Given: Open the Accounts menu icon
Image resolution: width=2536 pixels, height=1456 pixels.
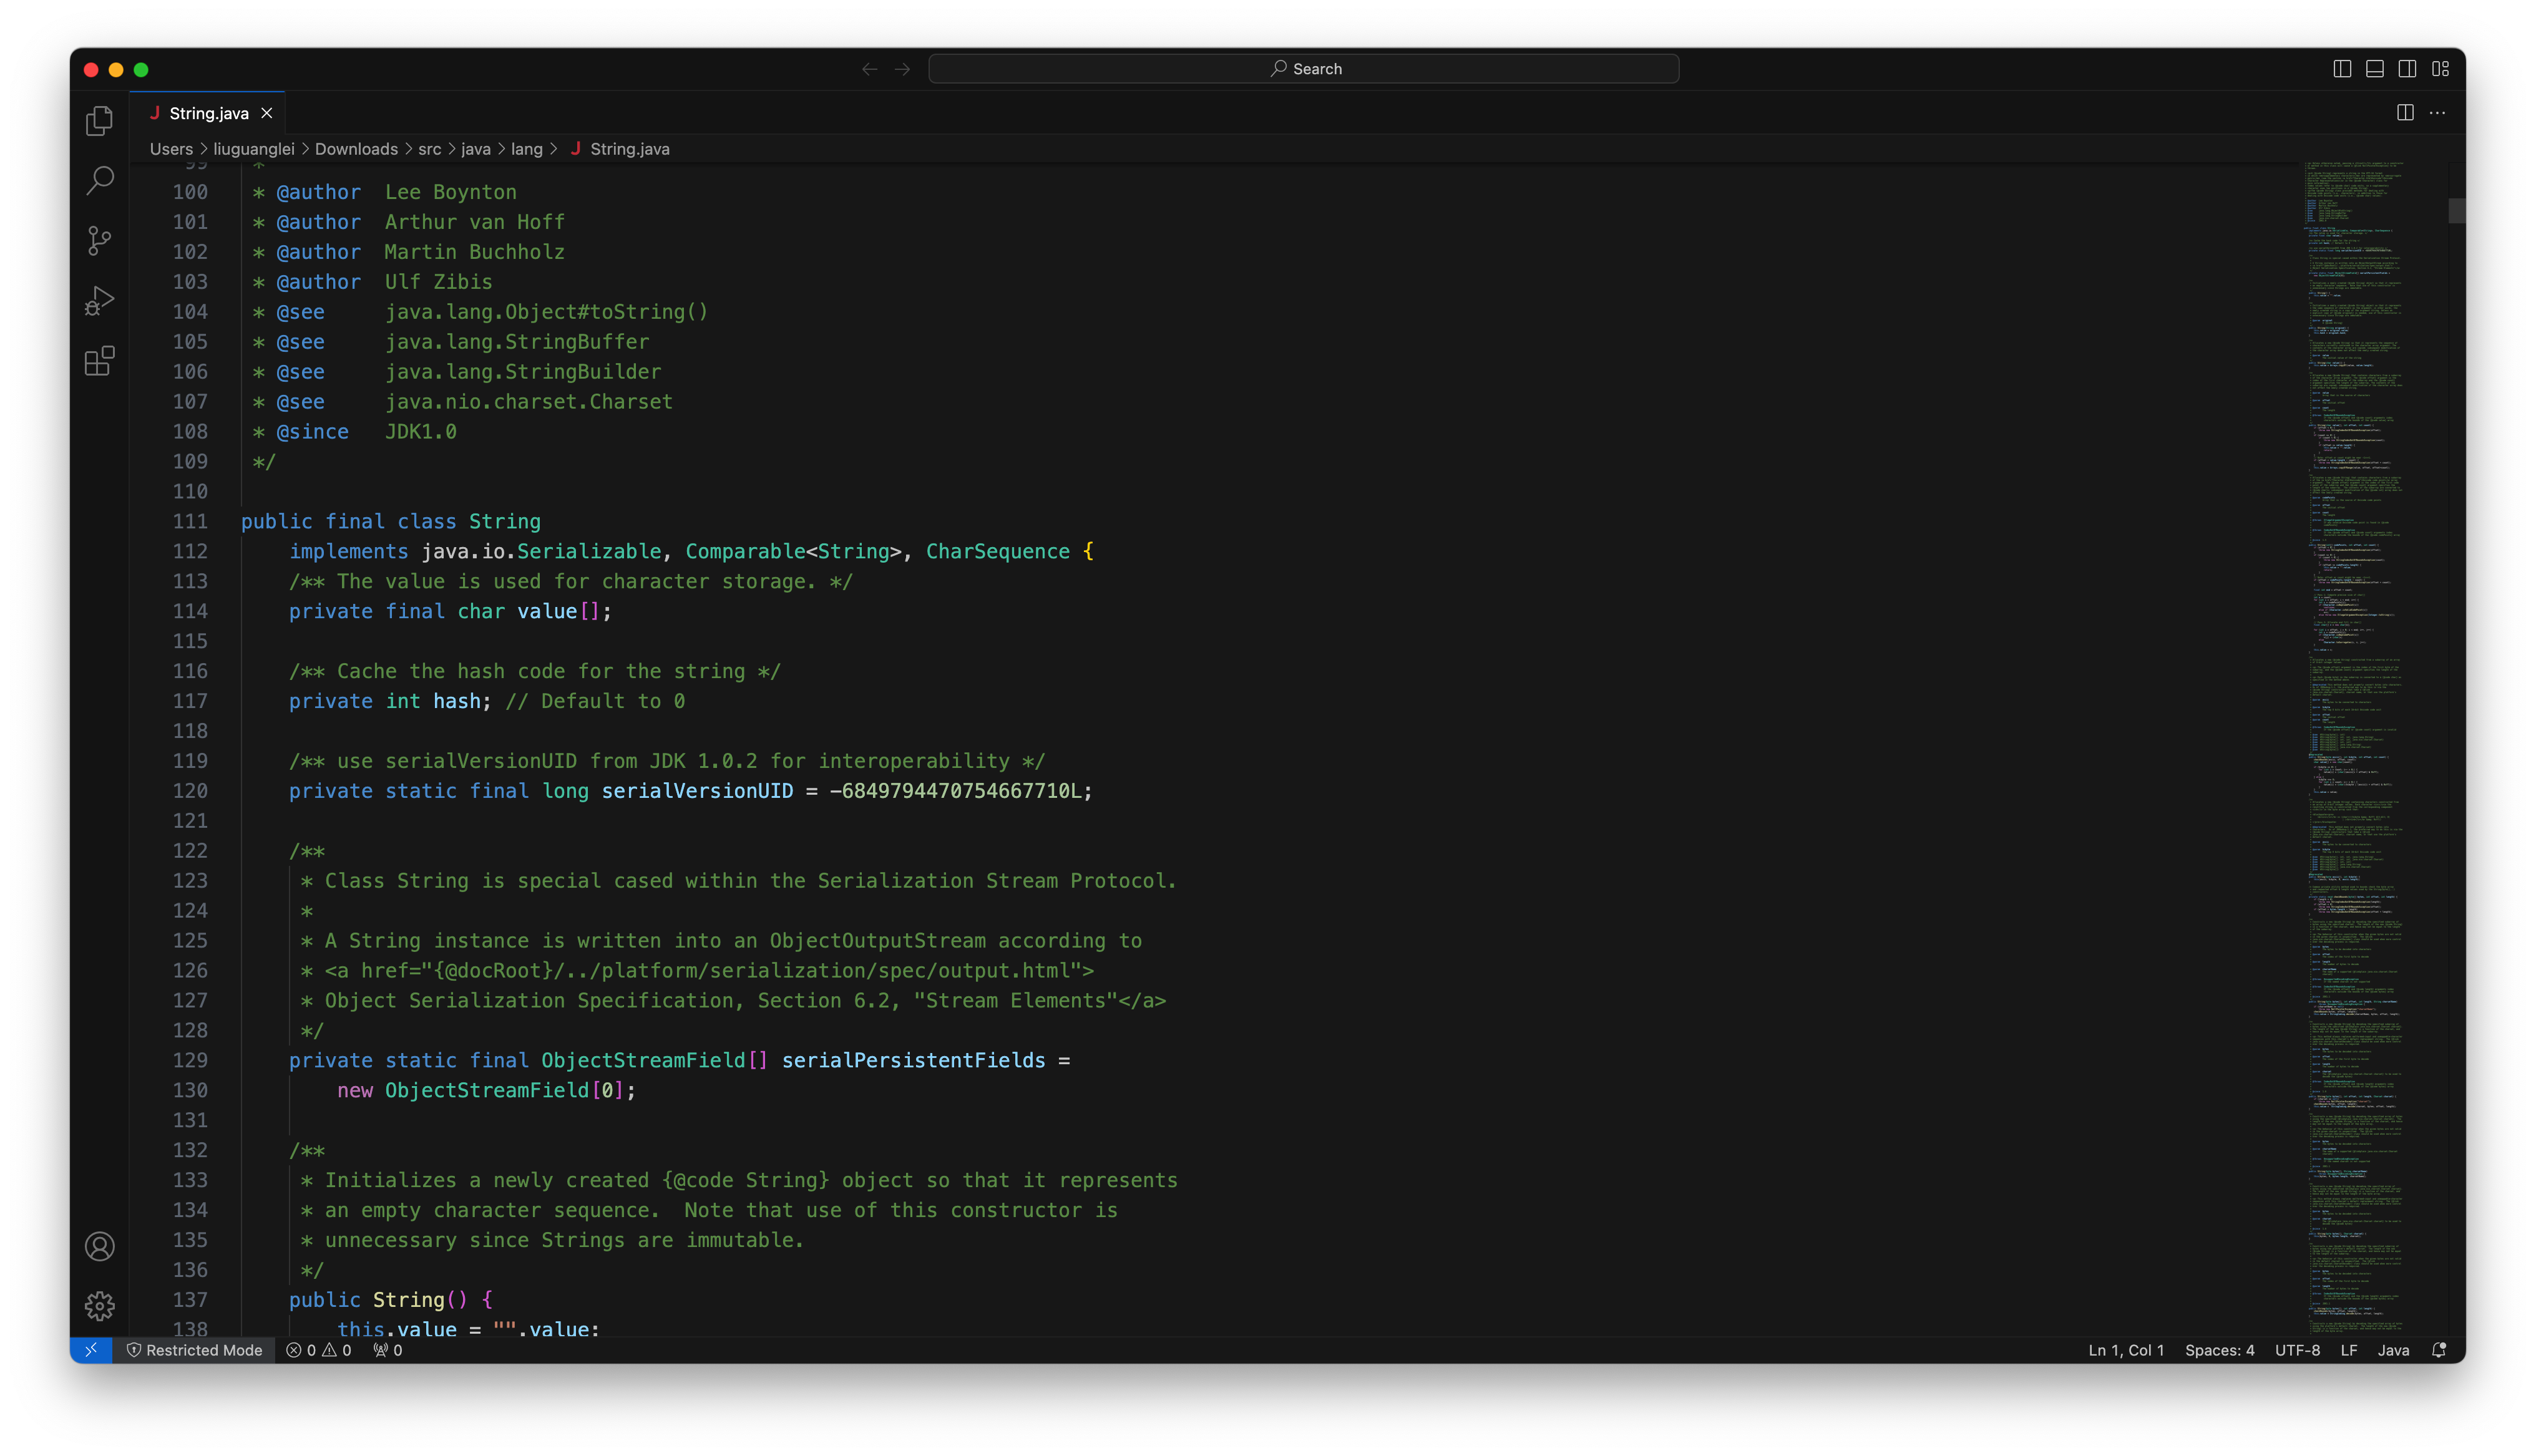Looking at the screenshot, I should (x=99, y=1246).
